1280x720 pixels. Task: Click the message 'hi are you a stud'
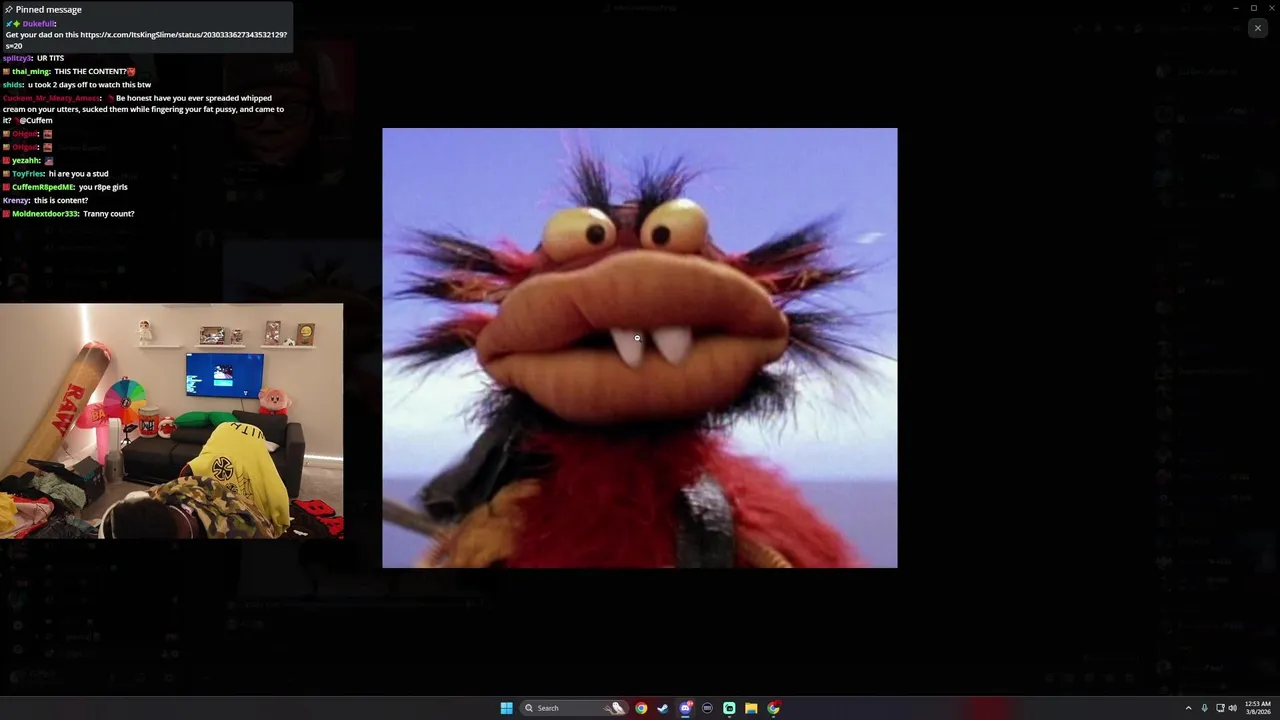tap(78, 174)
